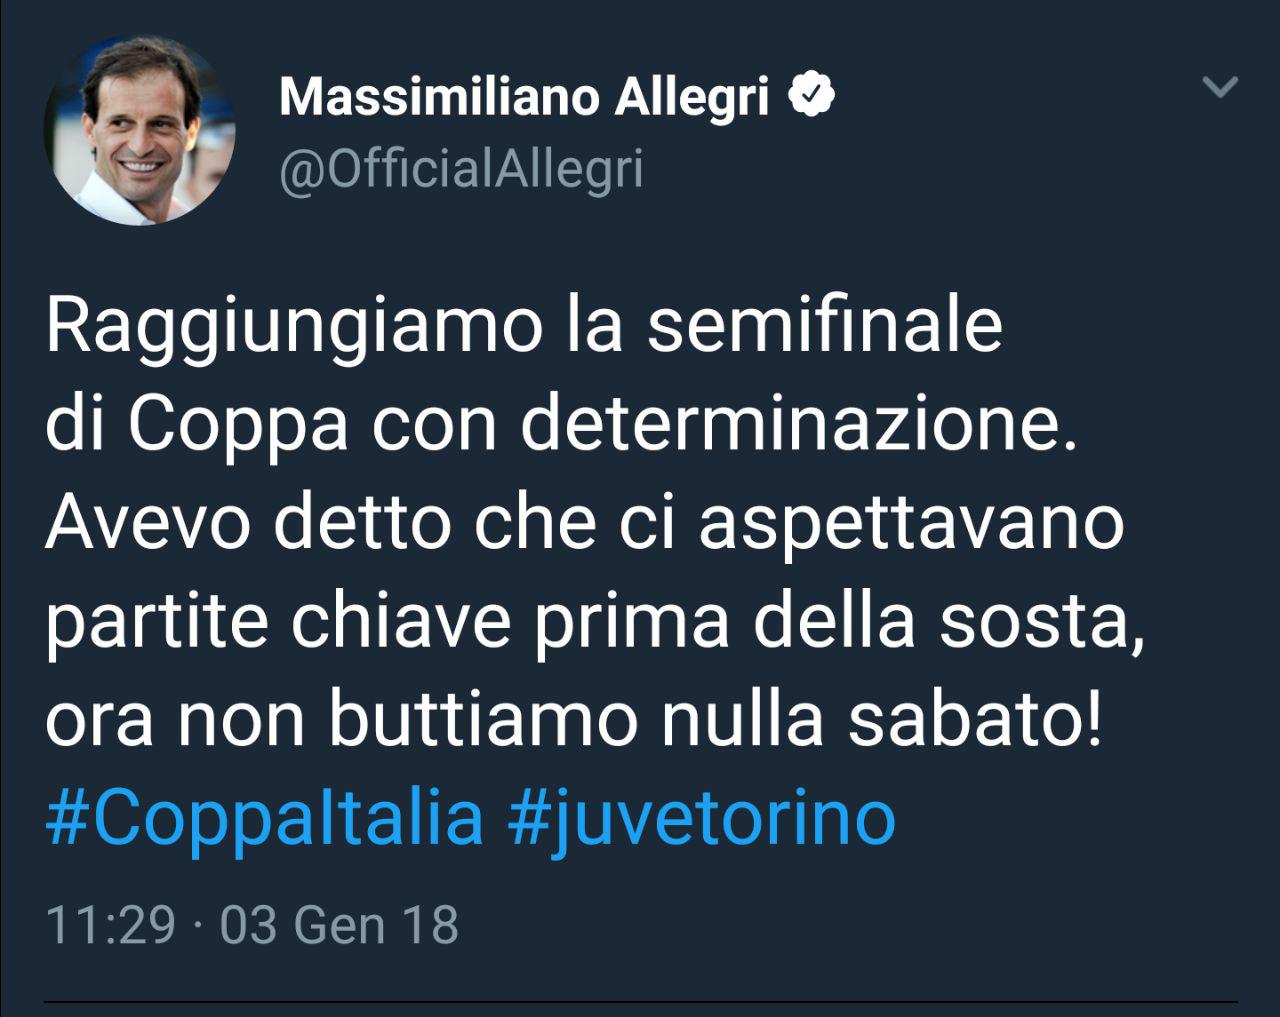
Task: Click the word Coppa in the tweet text
Action: 238,425
